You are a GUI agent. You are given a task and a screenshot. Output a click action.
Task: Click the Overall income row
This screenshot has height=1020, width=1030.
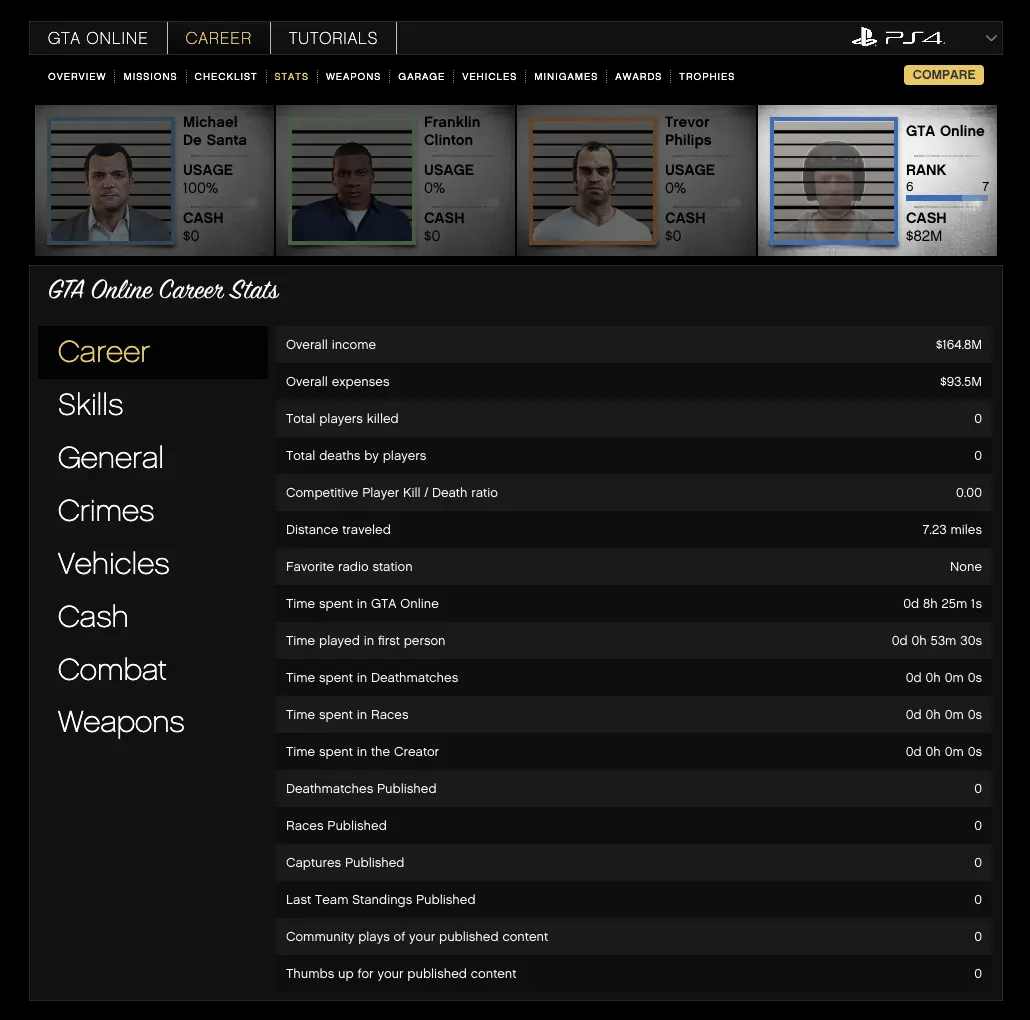(x=633, y=345)
